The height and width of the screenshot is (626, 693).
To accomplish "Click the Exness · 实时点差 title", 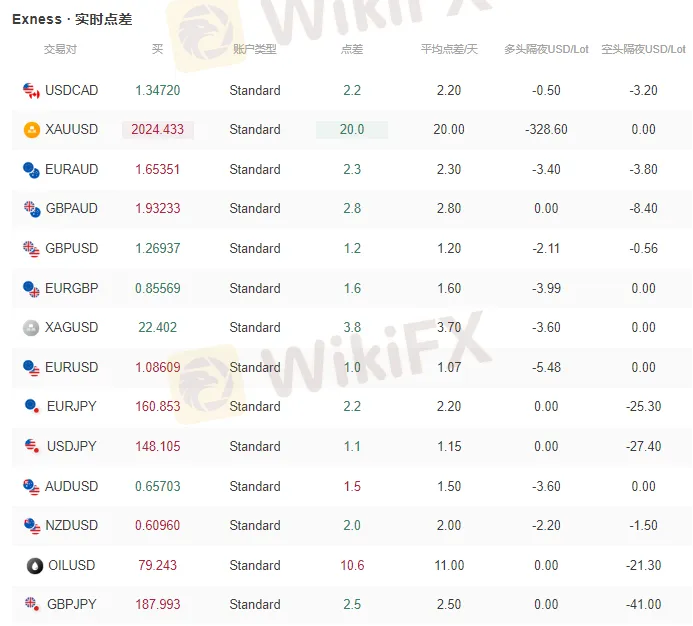I will (x=72, y=19).
